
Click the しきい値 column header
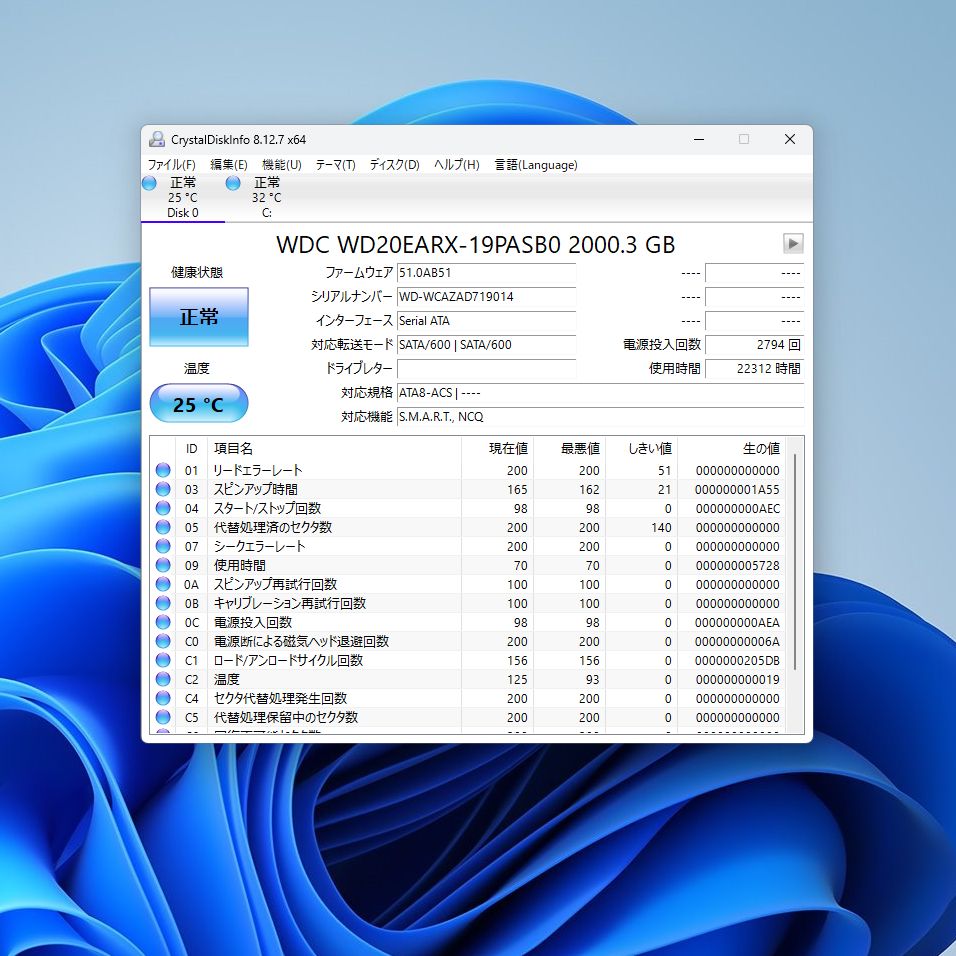point(641,449)
